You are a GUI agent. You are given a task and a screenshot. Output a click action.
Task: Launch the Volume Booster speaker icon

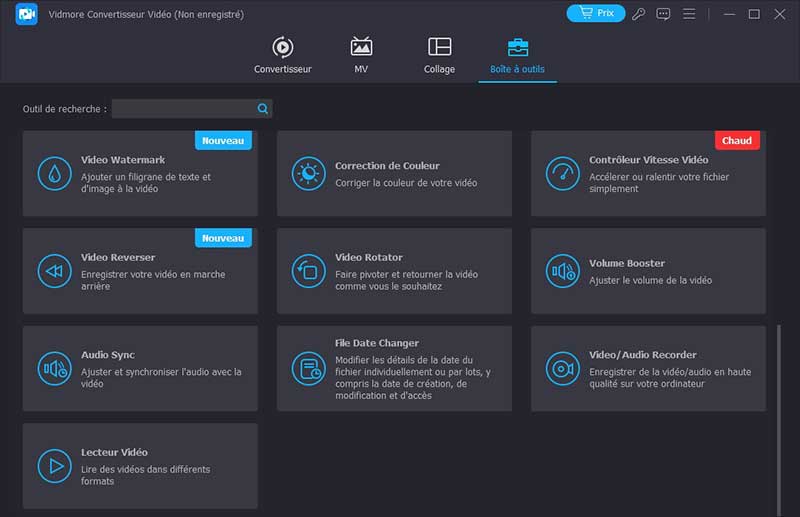click(x=562, y=271)
